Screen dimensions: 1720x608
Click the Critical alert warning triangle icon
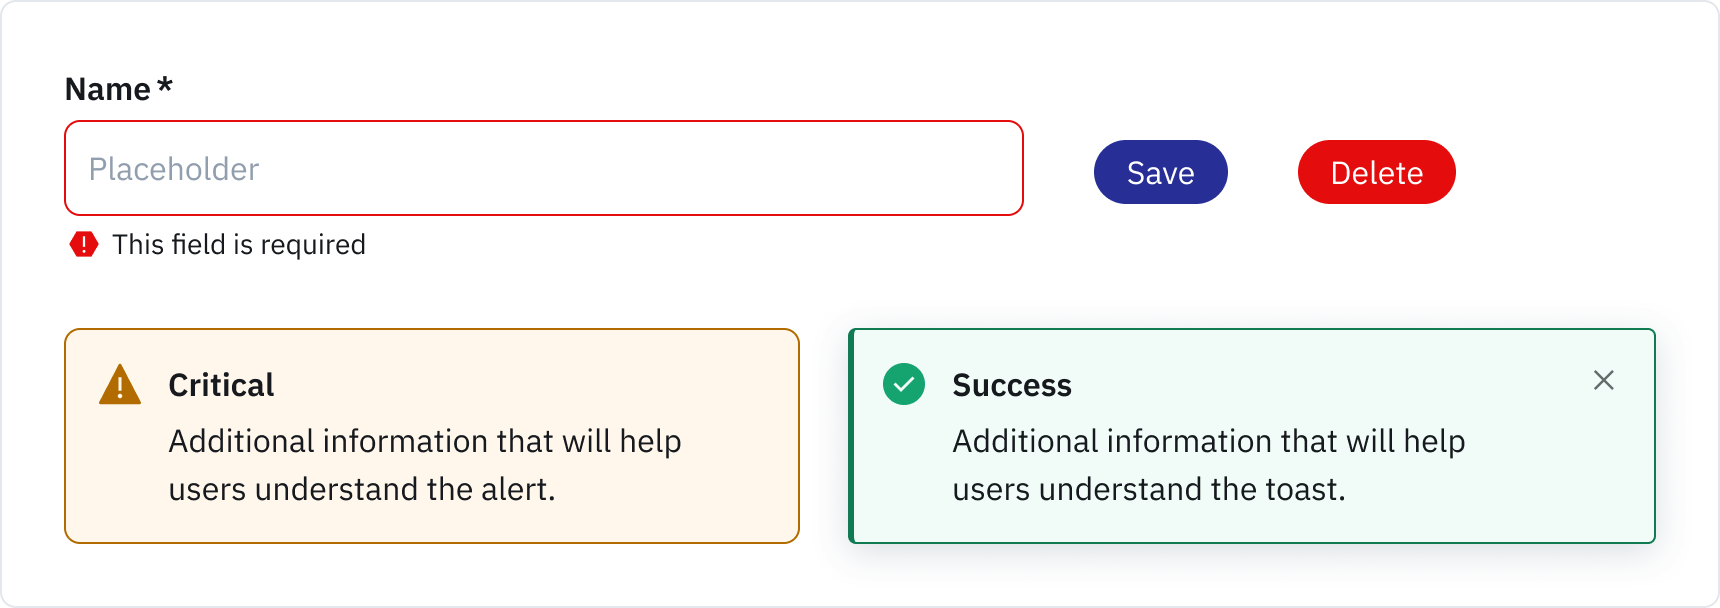coord(120,385)
